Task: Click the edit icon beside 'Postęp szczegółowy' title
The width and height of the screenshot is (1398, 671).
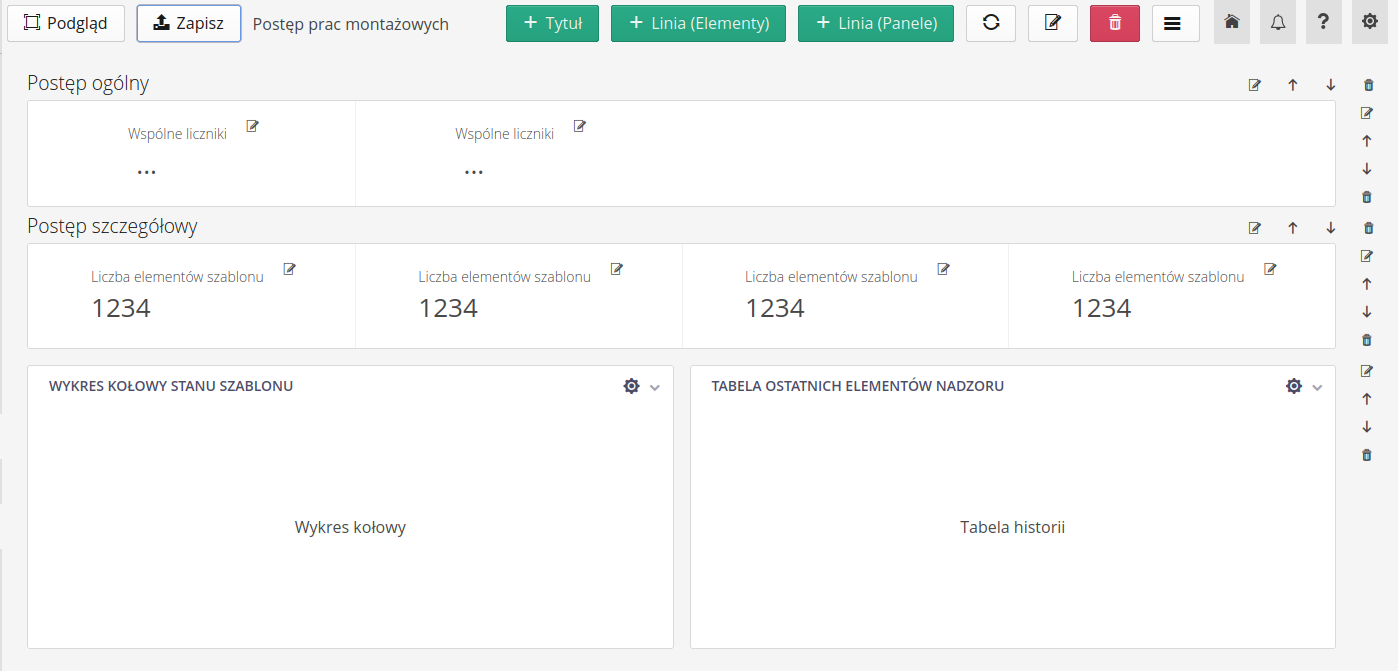Action: pyautogui.click(x=1255, y=228)
